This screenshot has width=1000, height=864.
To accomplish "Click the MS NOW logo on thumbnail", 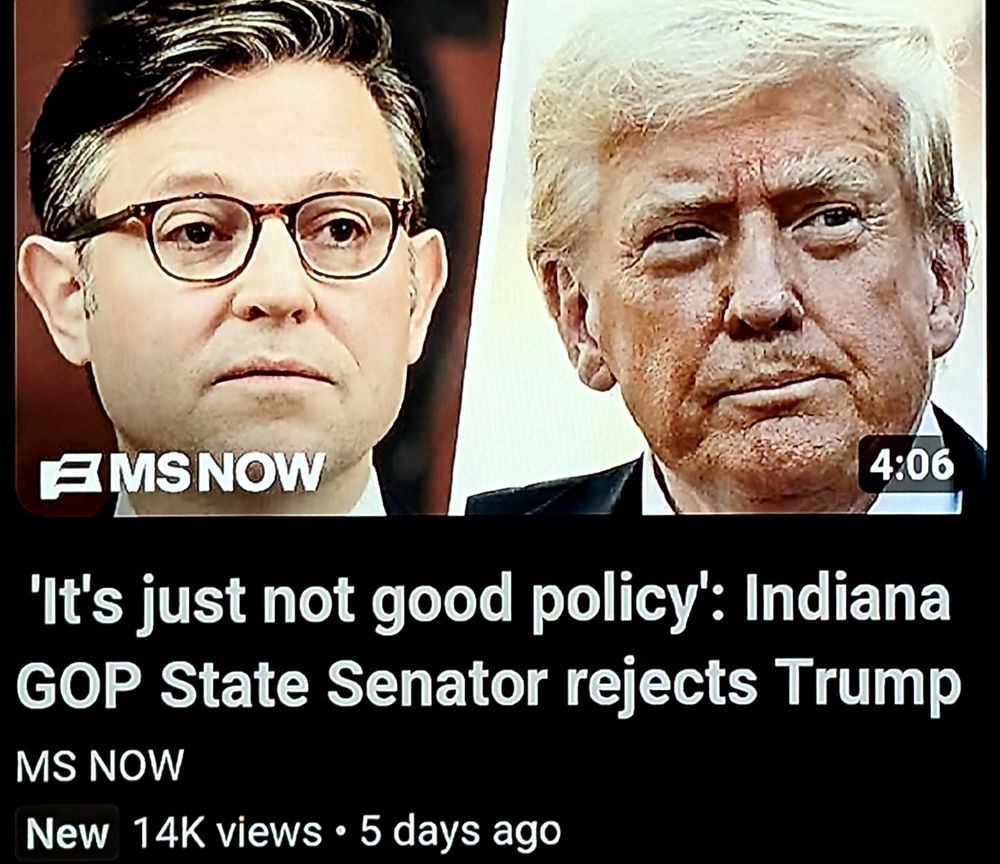I will (182, 474).
